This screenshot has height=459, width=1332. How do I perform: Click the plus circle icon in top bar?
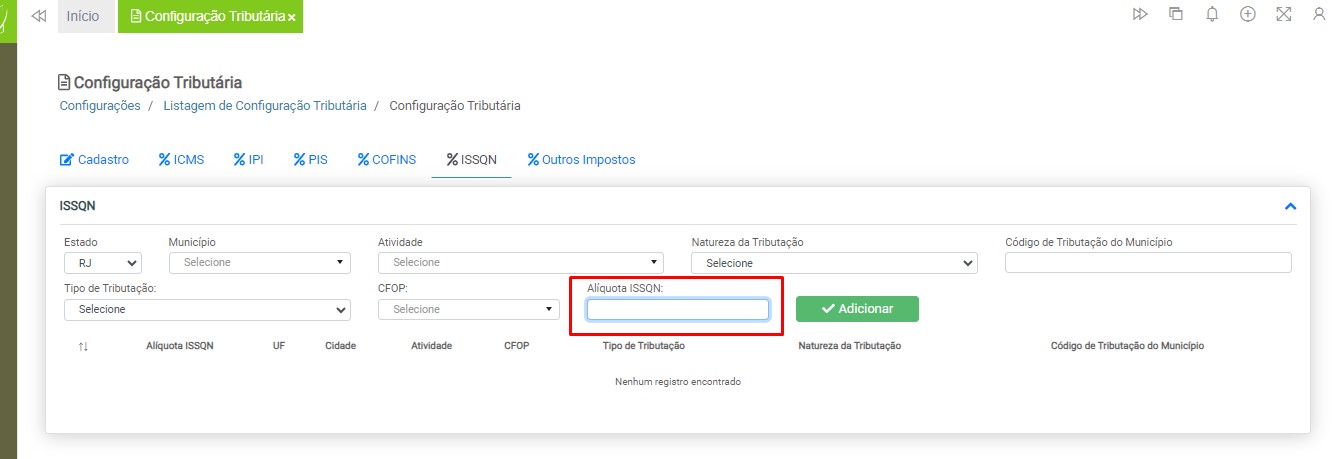pos(1247,14)
